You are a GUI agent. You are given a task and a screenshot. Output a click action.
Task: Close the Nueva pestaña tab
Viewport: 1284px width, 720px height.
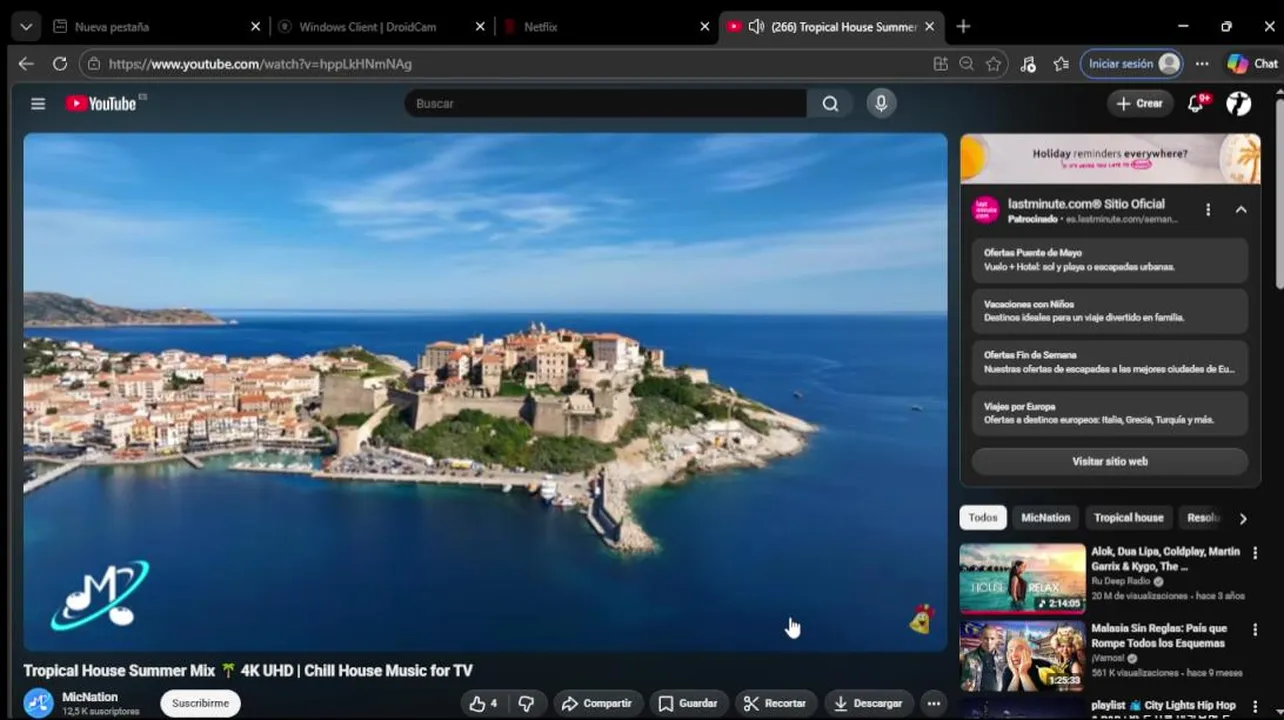(x=255, y=27)
